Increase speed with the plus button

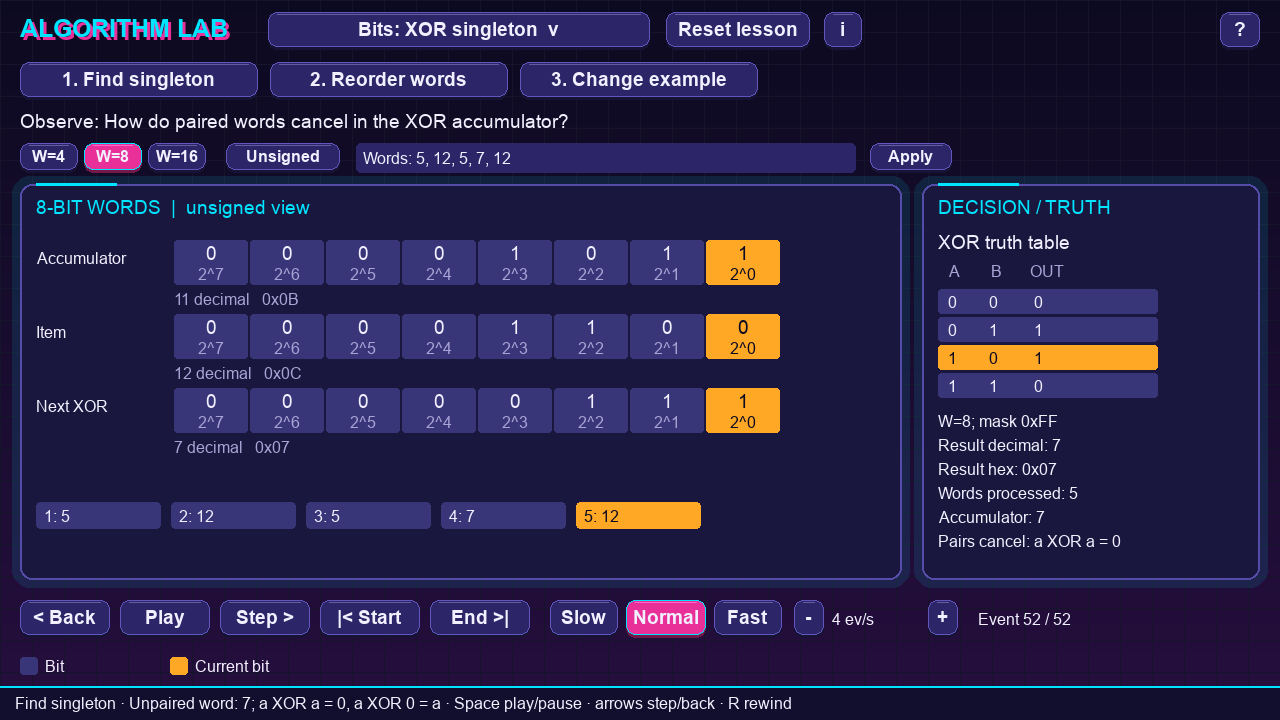[x=943, y=618]
